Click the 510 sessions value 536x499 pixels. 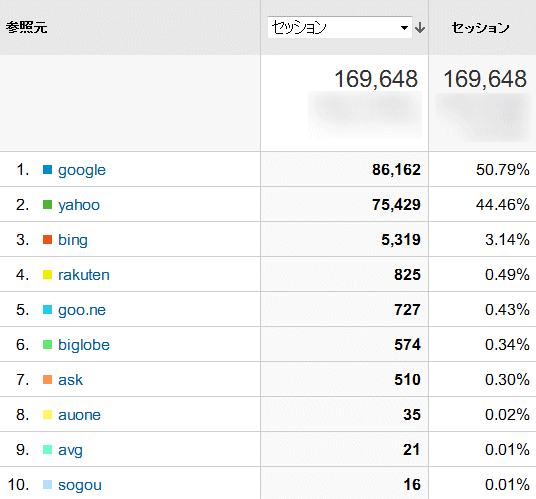(407, 380)
